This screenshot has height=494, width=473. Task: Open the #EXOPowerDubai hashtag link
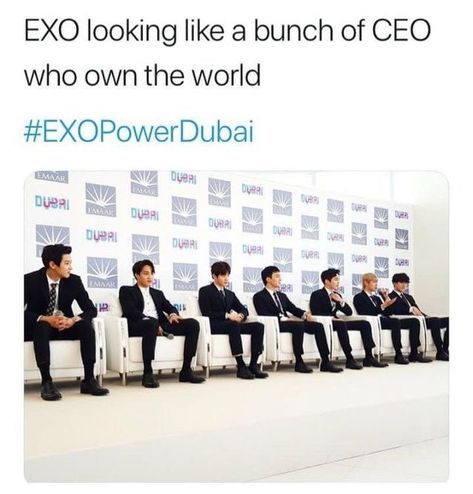[x=139, y=132]
